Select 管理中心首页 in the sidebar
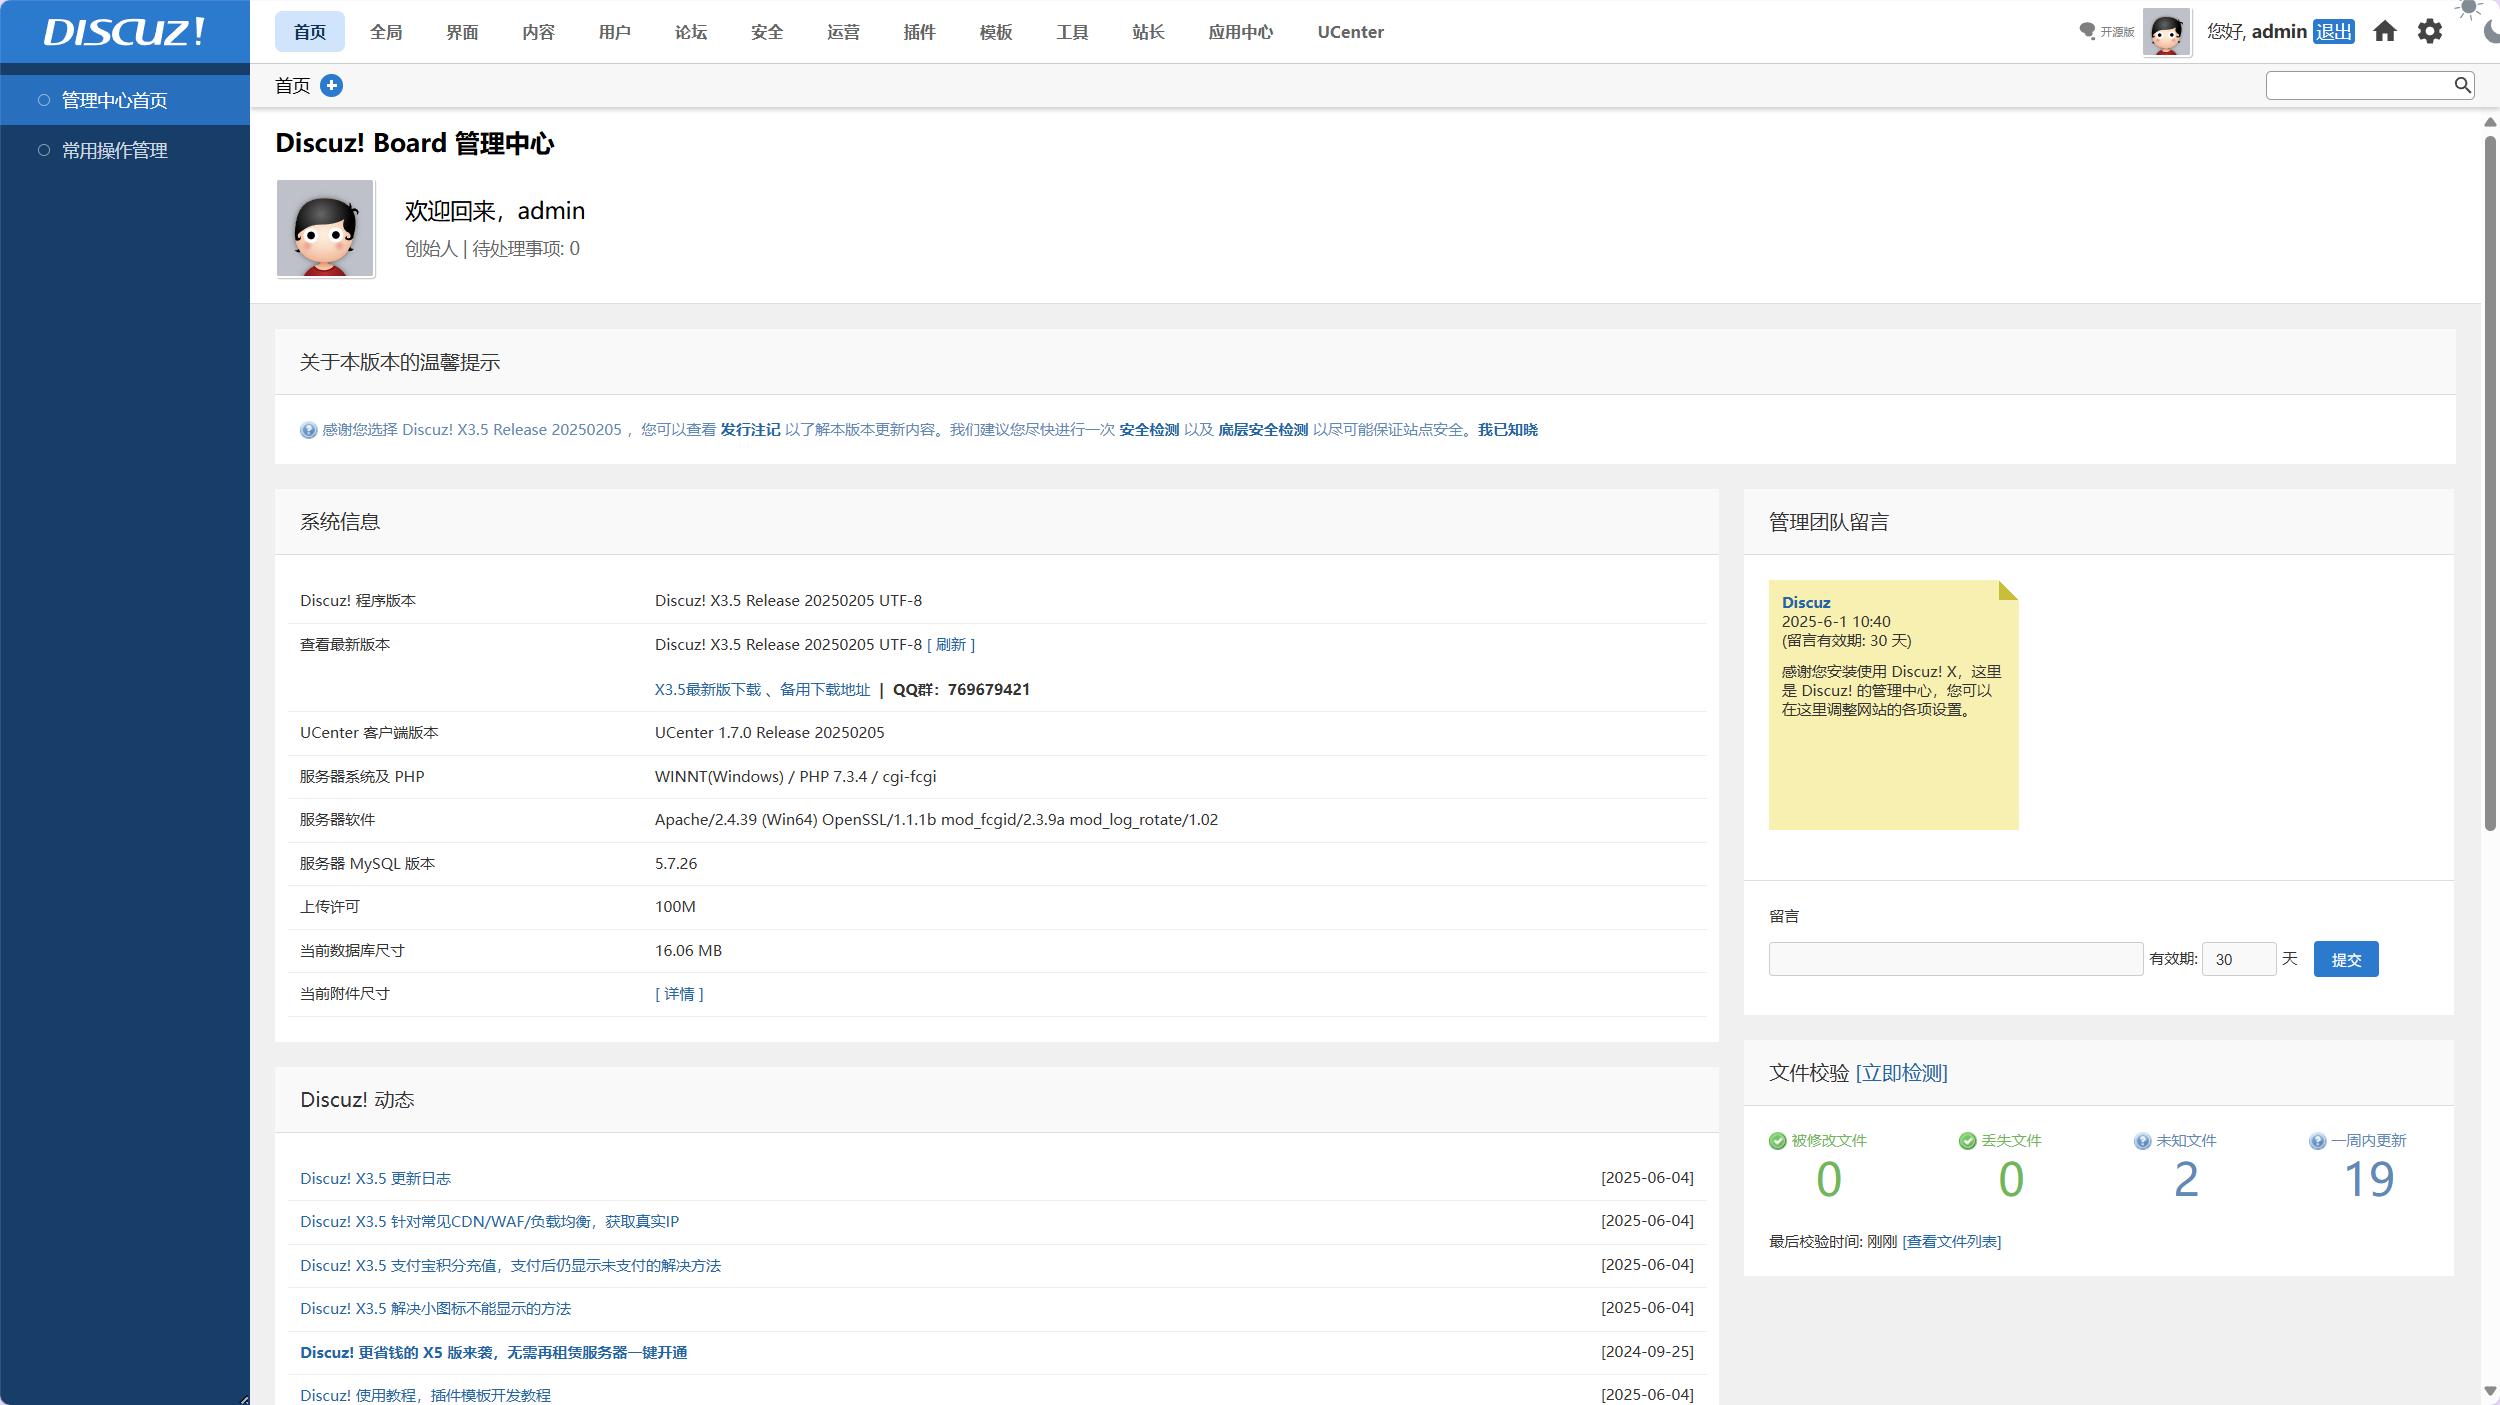This screenshot has height=1405, width=2500. point(115,101)
